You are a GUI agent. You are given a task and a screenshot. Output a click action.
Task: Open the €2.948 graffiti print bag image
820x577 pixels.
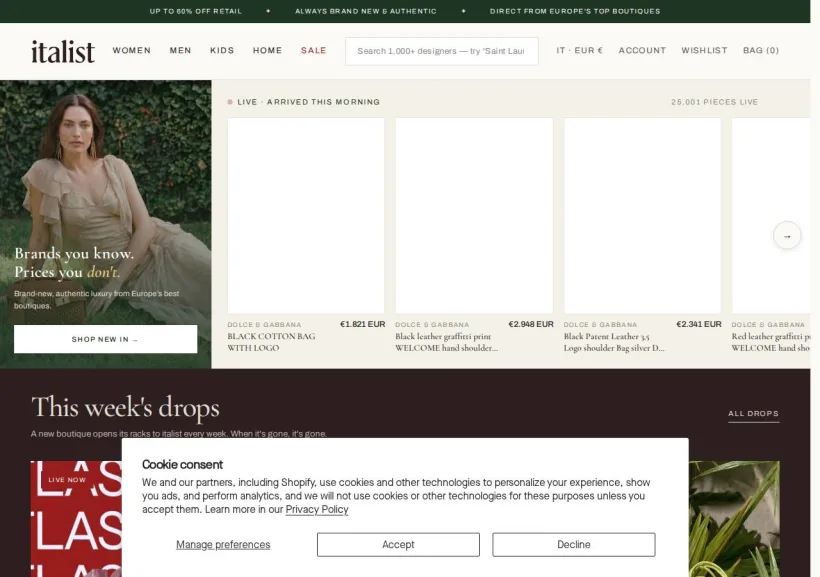point(474,216)
